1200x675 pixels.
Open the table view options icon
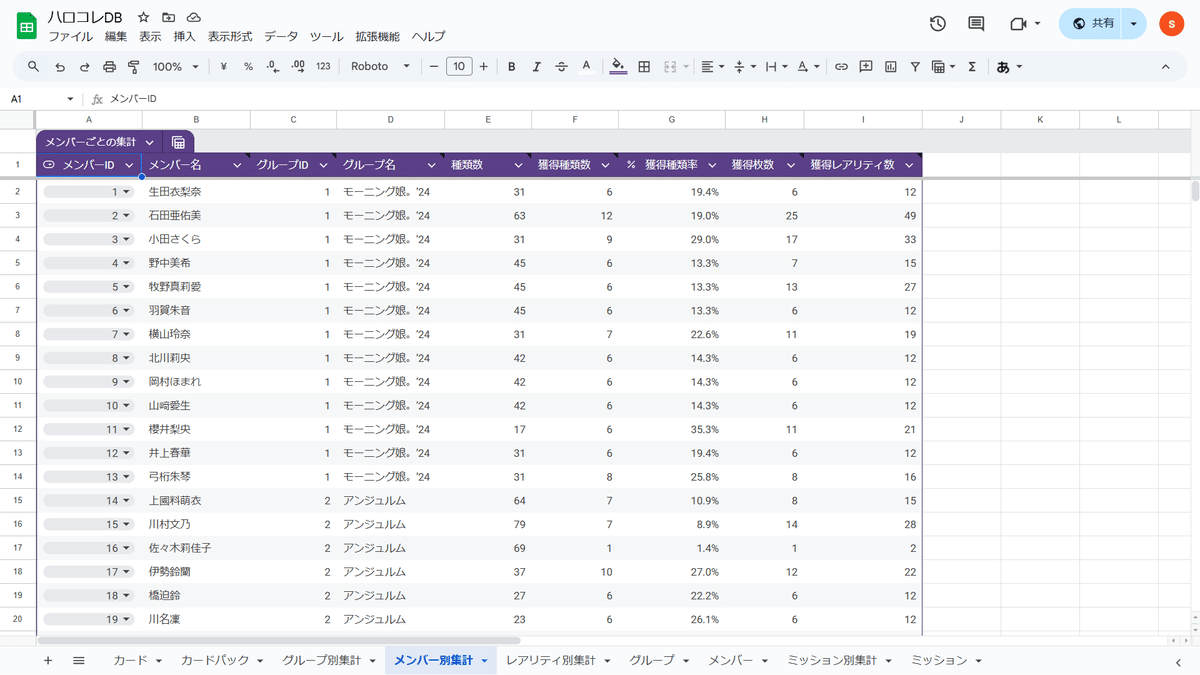coord(942,67)
